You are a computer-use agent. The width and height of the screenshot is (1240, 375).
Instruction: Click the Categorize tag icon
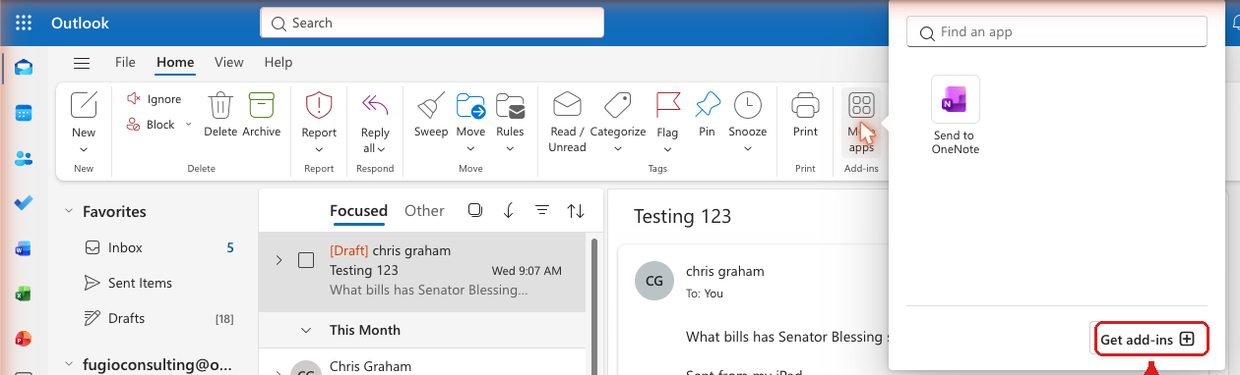pos(617,105)
